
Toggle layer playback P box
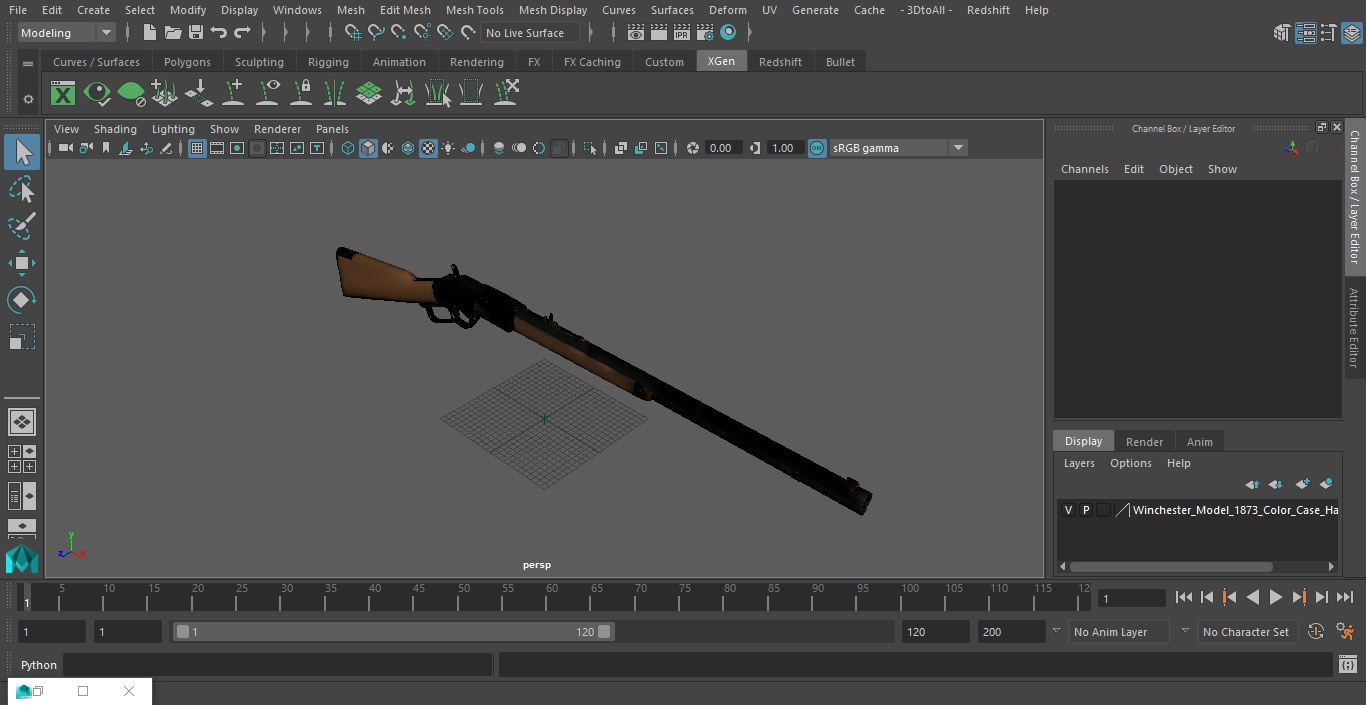coord(1086,510)
